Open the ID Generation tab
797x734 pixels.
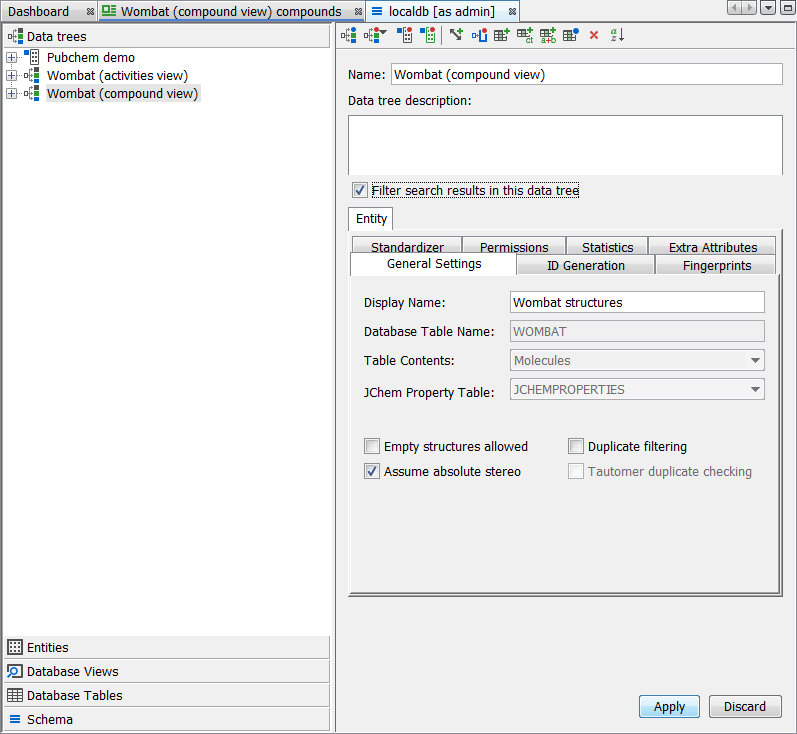pyautogui.click(x=586, y=265)
